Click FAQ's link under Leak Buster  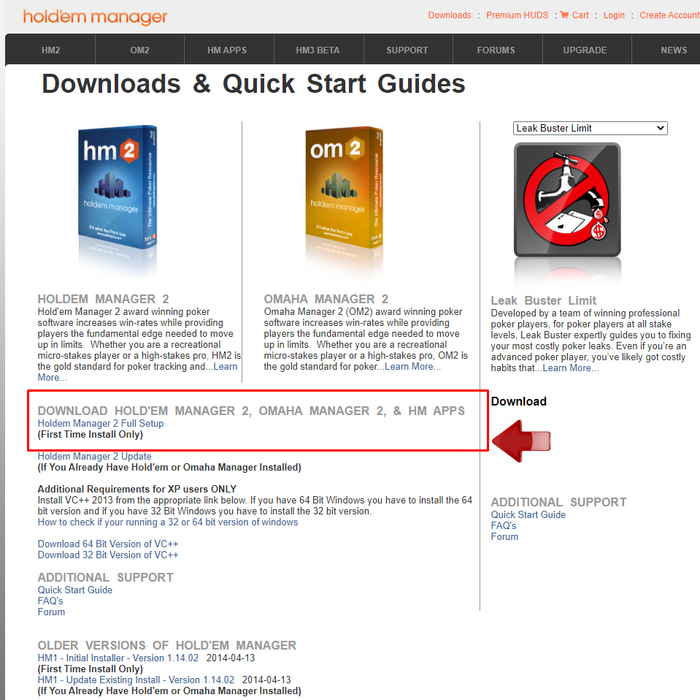point(504,525)
